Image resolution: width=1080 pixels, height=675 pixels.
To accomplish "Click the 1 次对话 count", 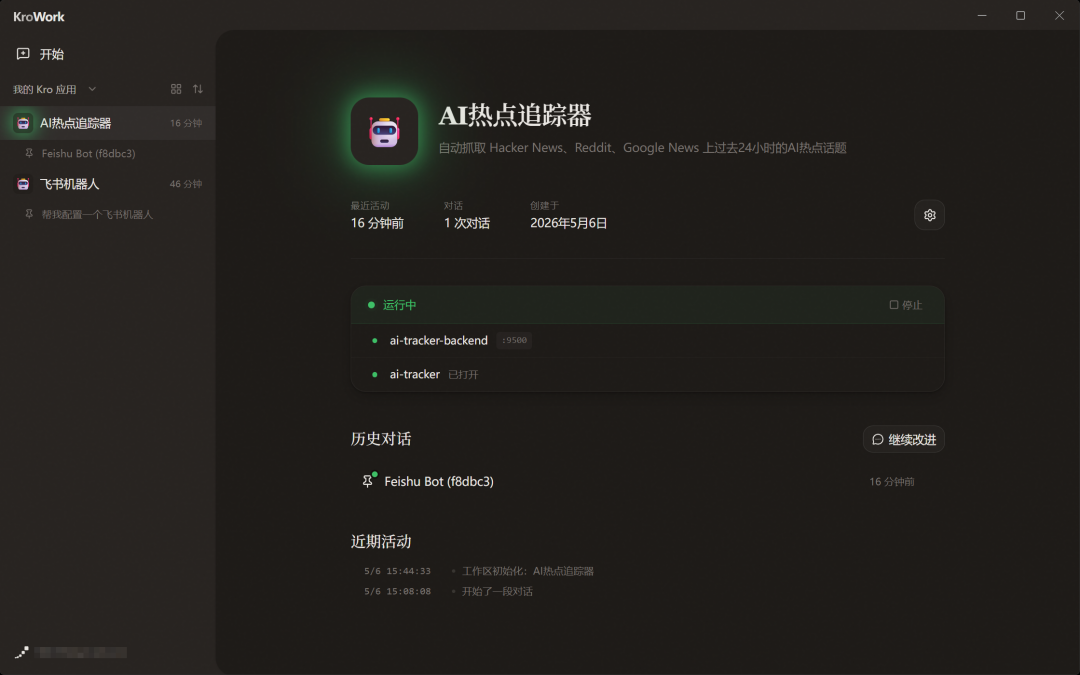I will point(466,223).
